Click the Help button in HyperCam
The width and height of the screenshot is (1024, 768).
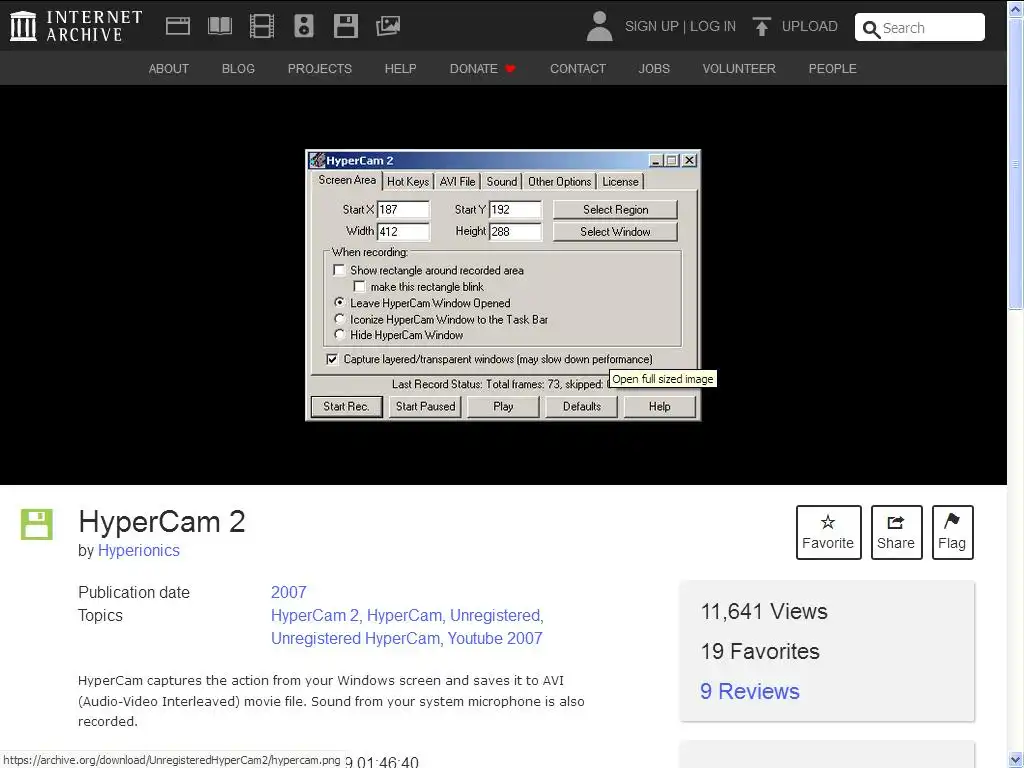click(x=660, y=406)
